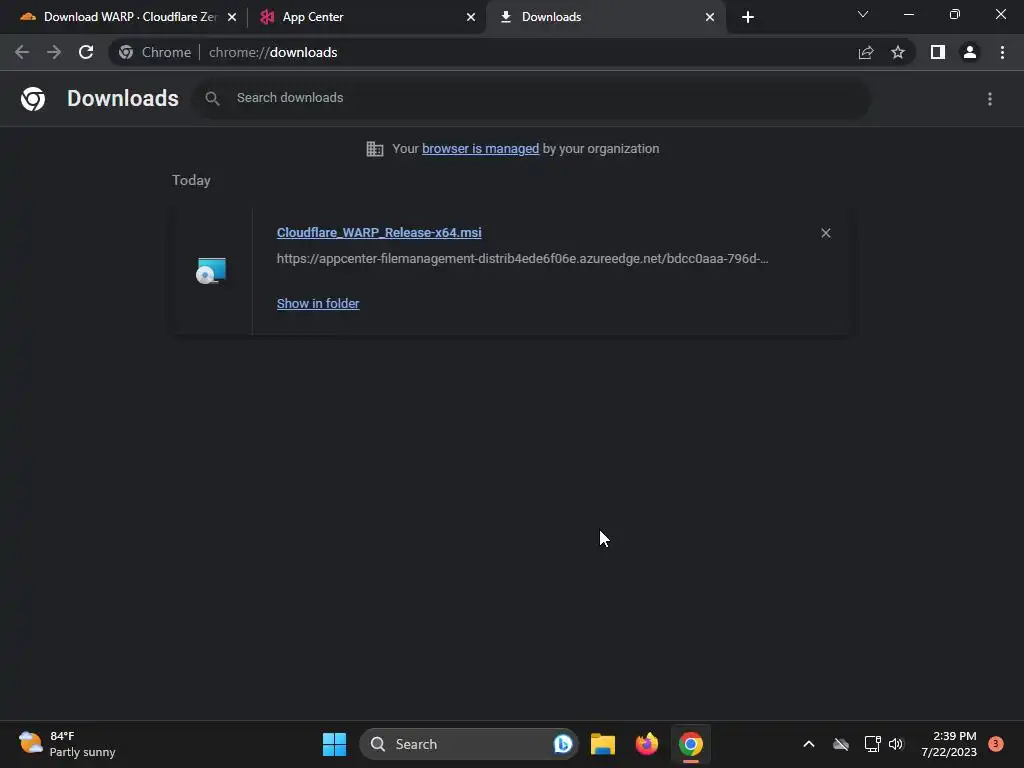Remove the Cloudflare WARP download from list
The image size is (1024, 768).
pos(825,233)
